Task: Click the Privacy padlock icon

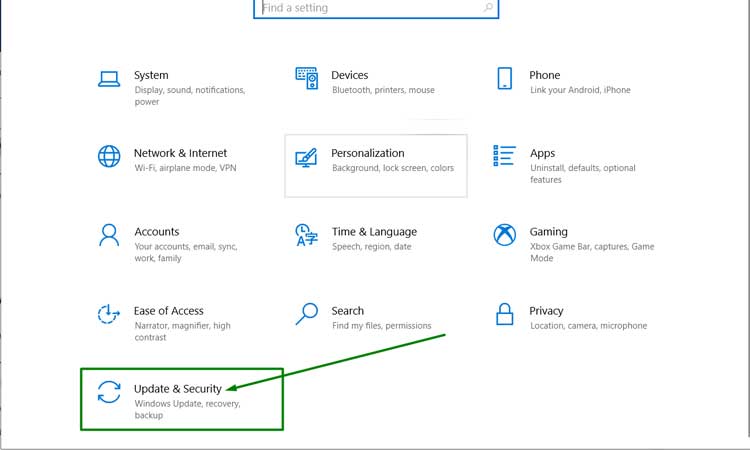Action: pyautogui.click(x=505, y=314)
